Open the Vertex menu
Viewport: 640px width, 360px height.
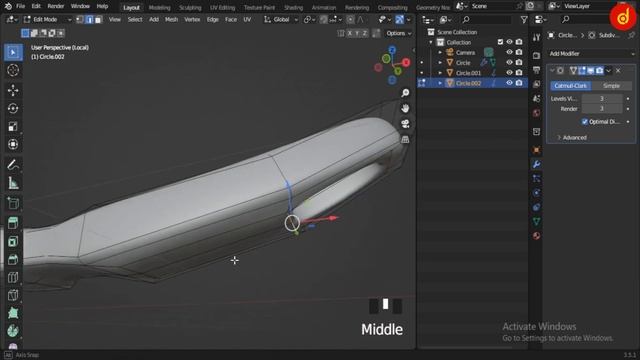click(192, 20)
